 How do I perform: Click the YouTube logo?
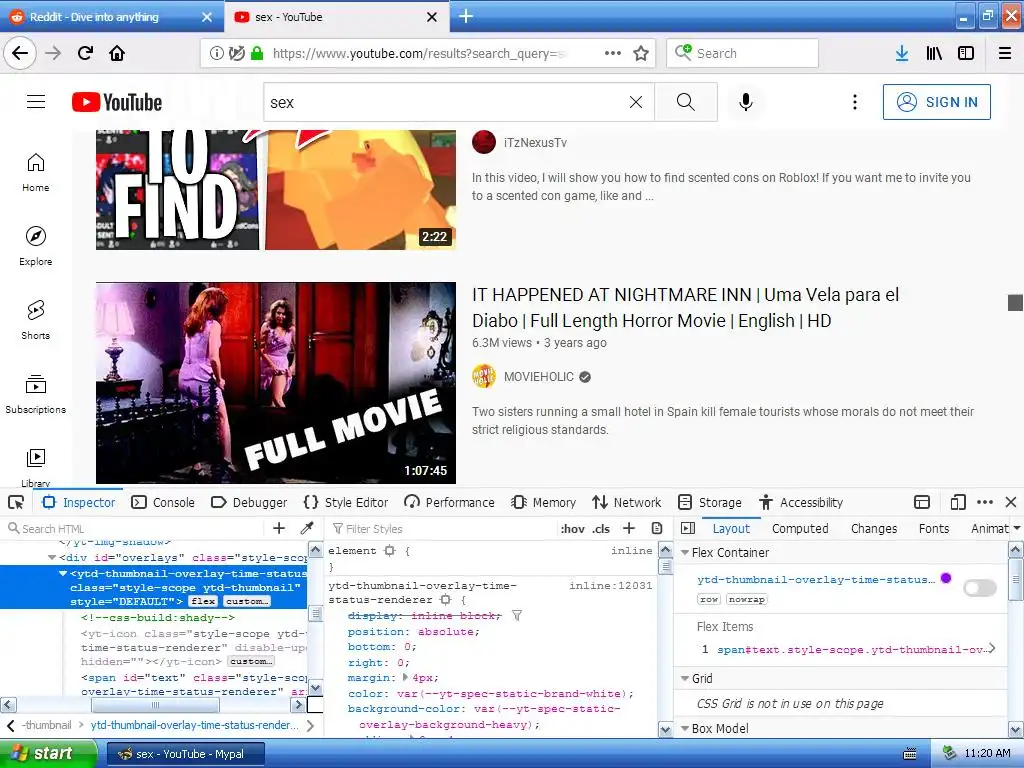tap(117, 103)
